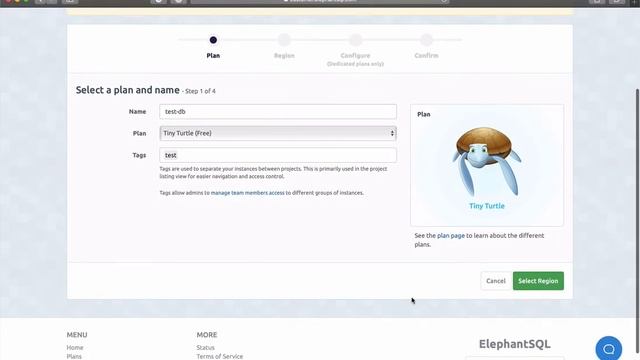
Task: Click the Region step label
Action: tap(284, 56)
